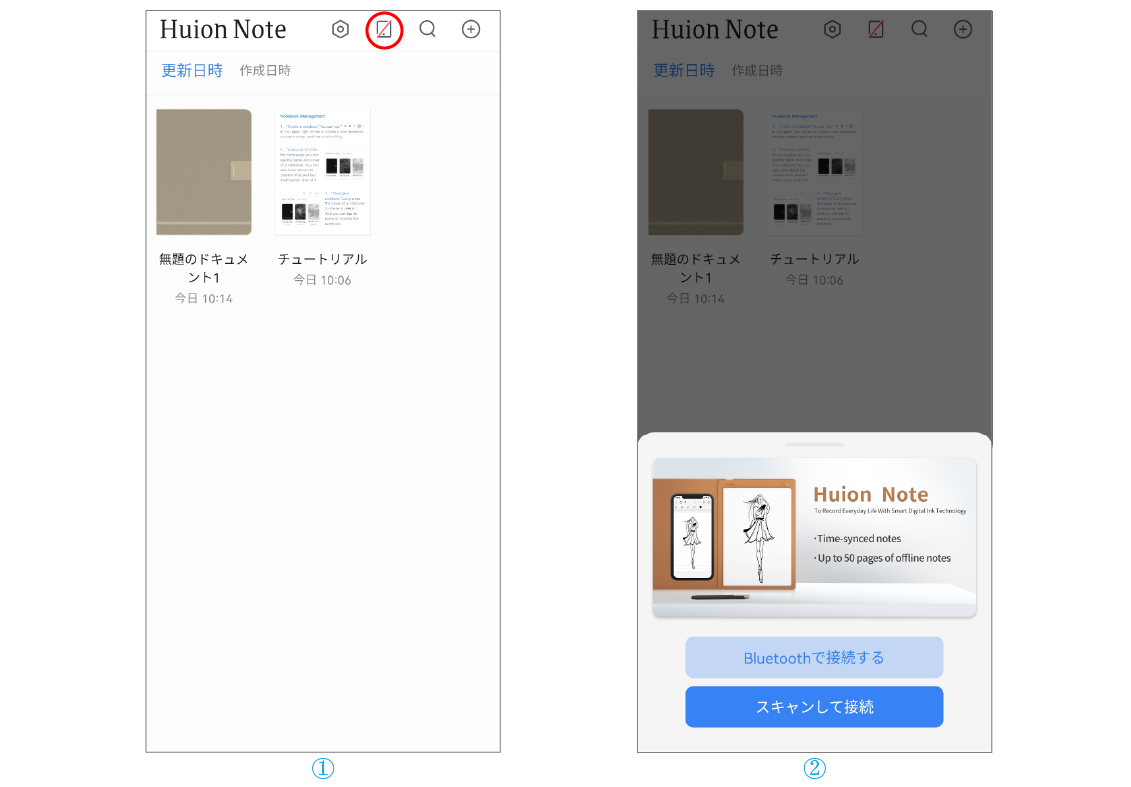
Task: Click the 無題のドキュメント1 title text
Action: tap(203, 268)
